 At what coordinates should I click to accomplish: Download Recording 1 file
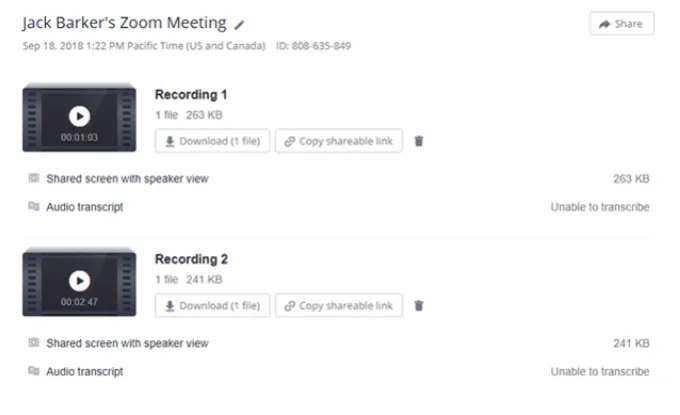click(212, 141)
